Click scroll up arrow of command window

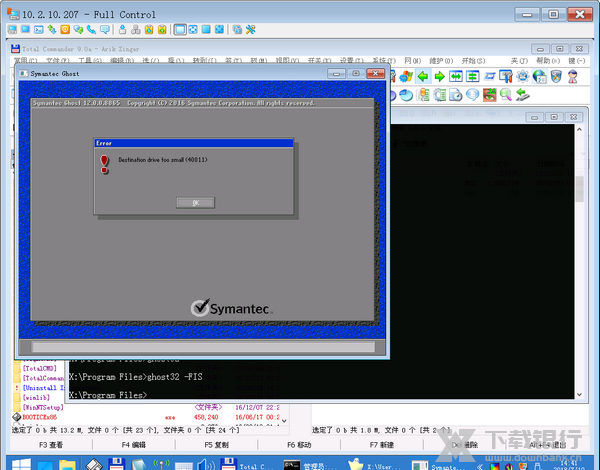(x=579, y=129)
